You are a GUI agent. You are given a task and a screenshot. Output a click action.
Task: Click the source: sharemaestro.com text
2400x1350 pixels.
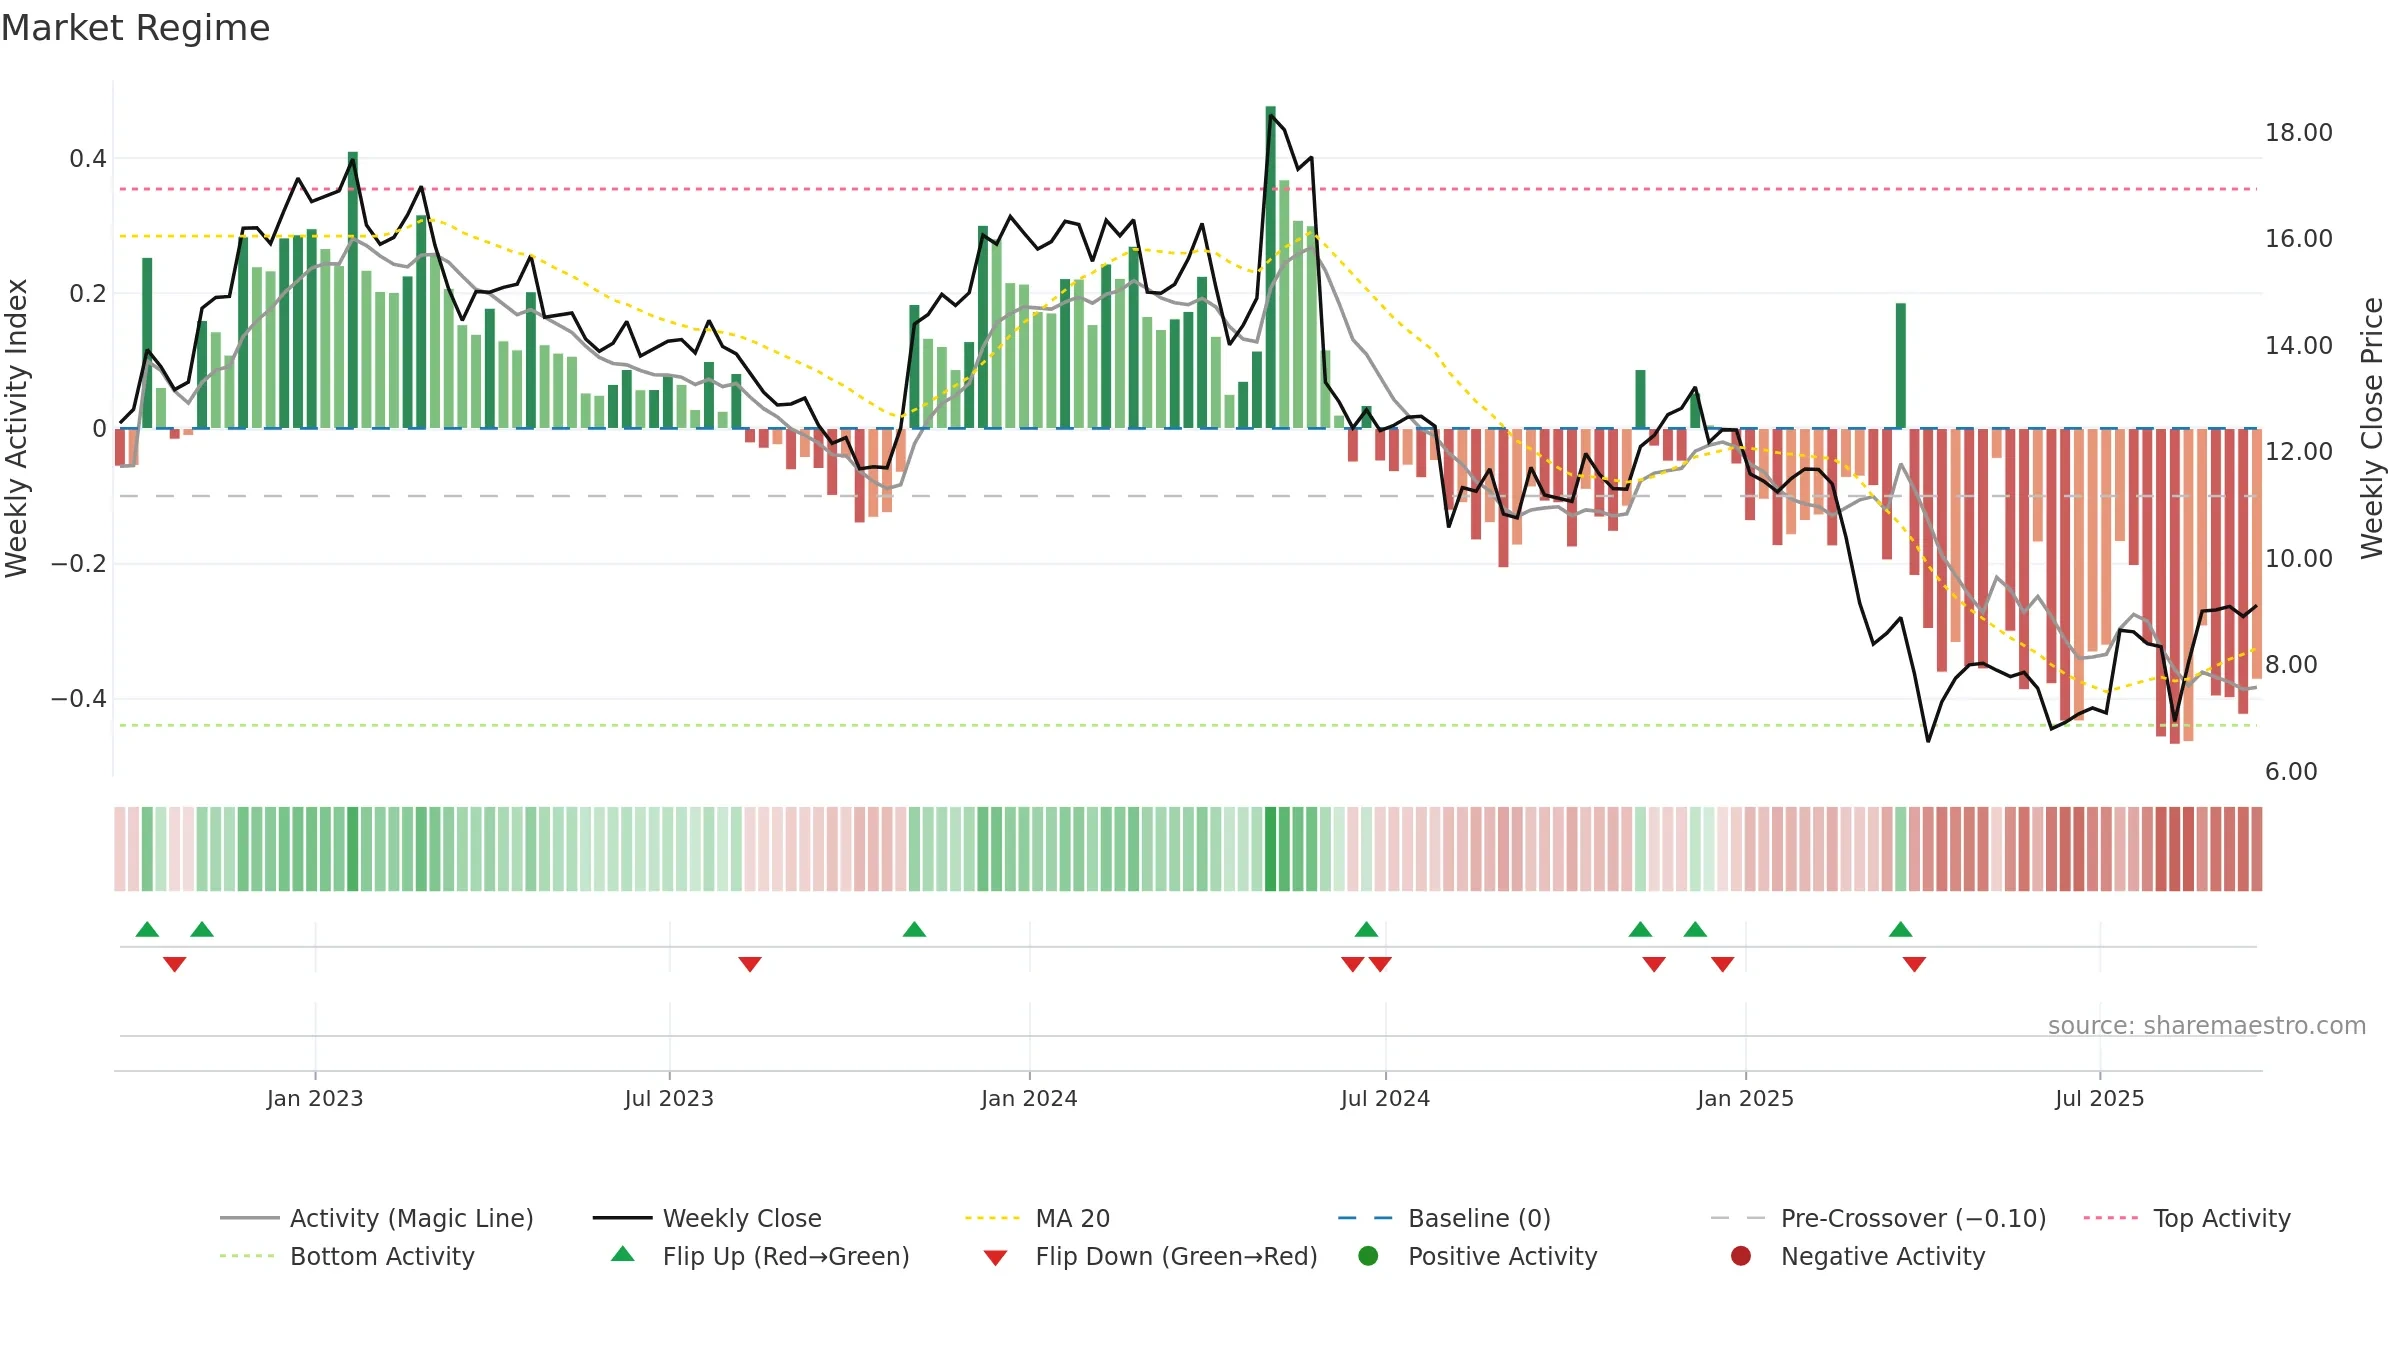click(x=2207, y=1025)
